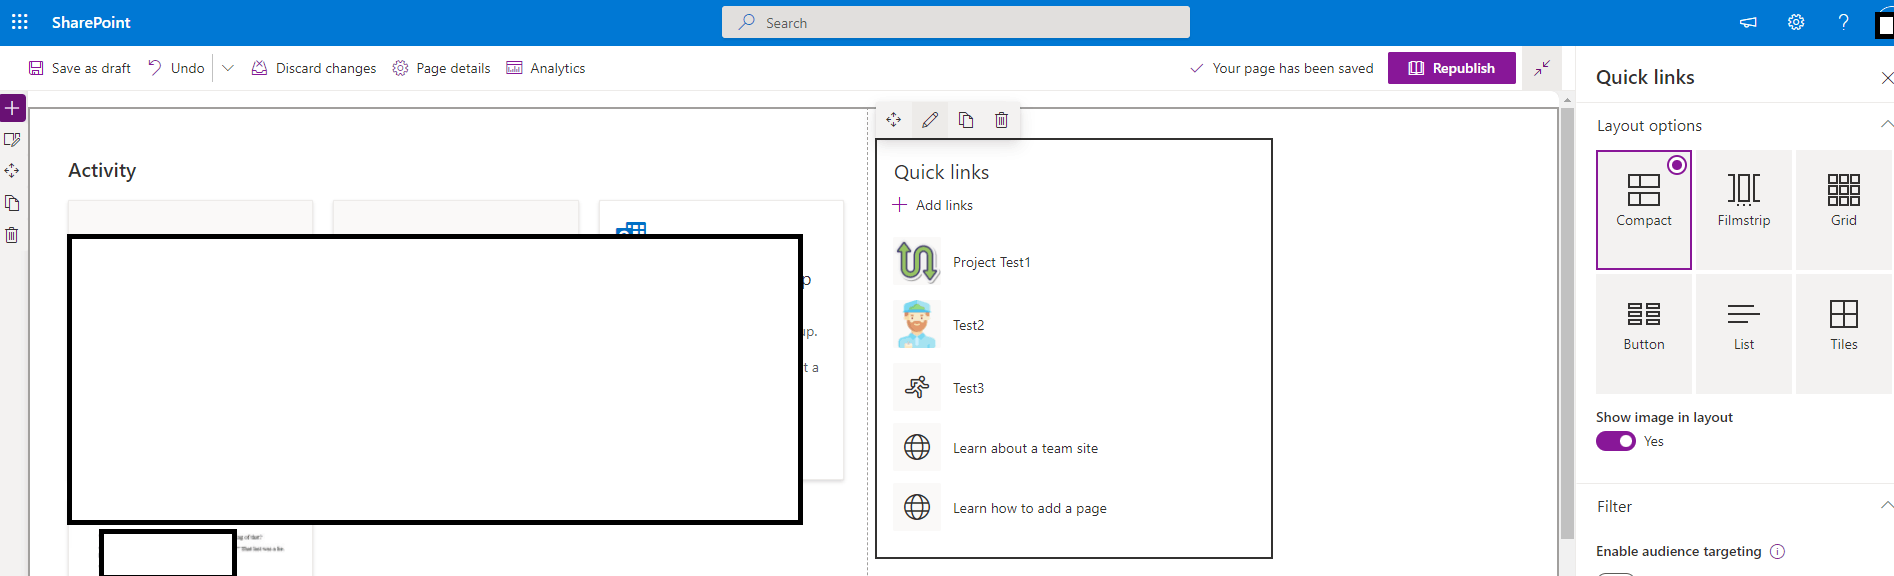Close the Quick links property pane

1886,78
